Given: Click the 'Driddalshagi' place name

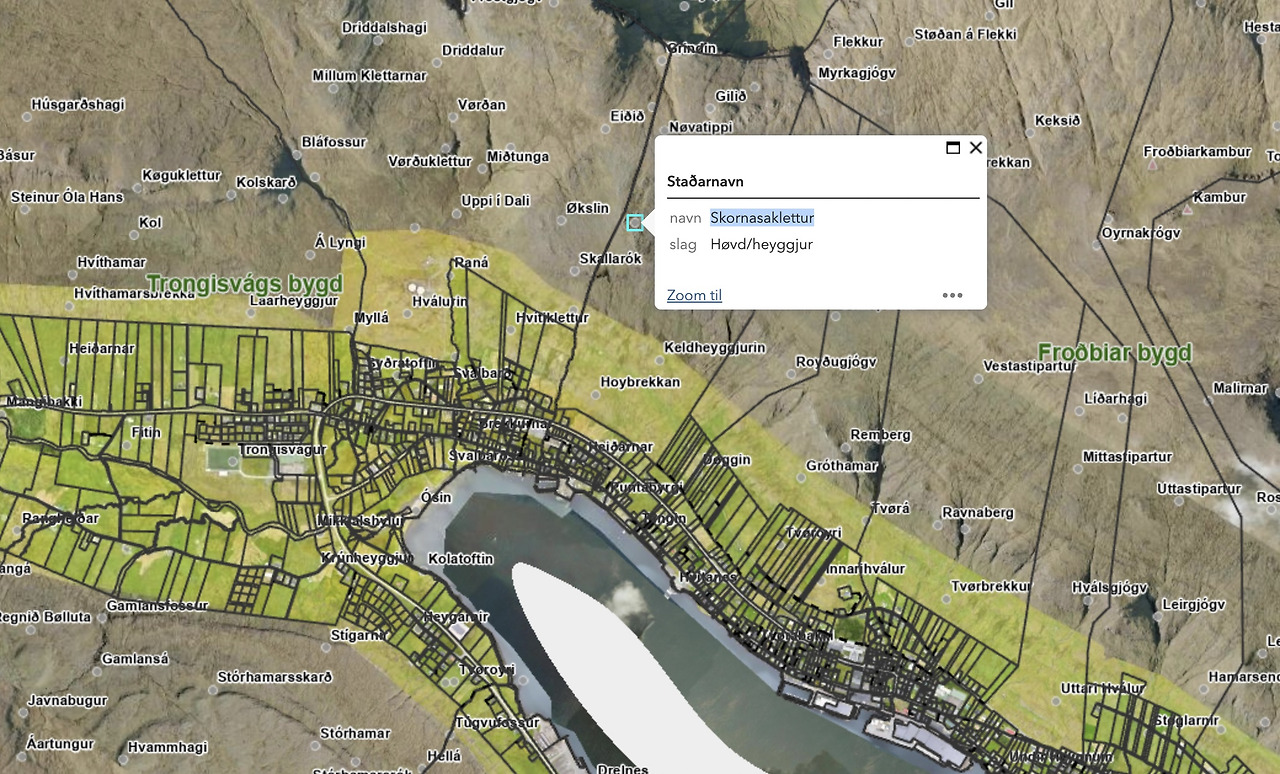Looking at the screenshot, I should [x=384, y=28].
